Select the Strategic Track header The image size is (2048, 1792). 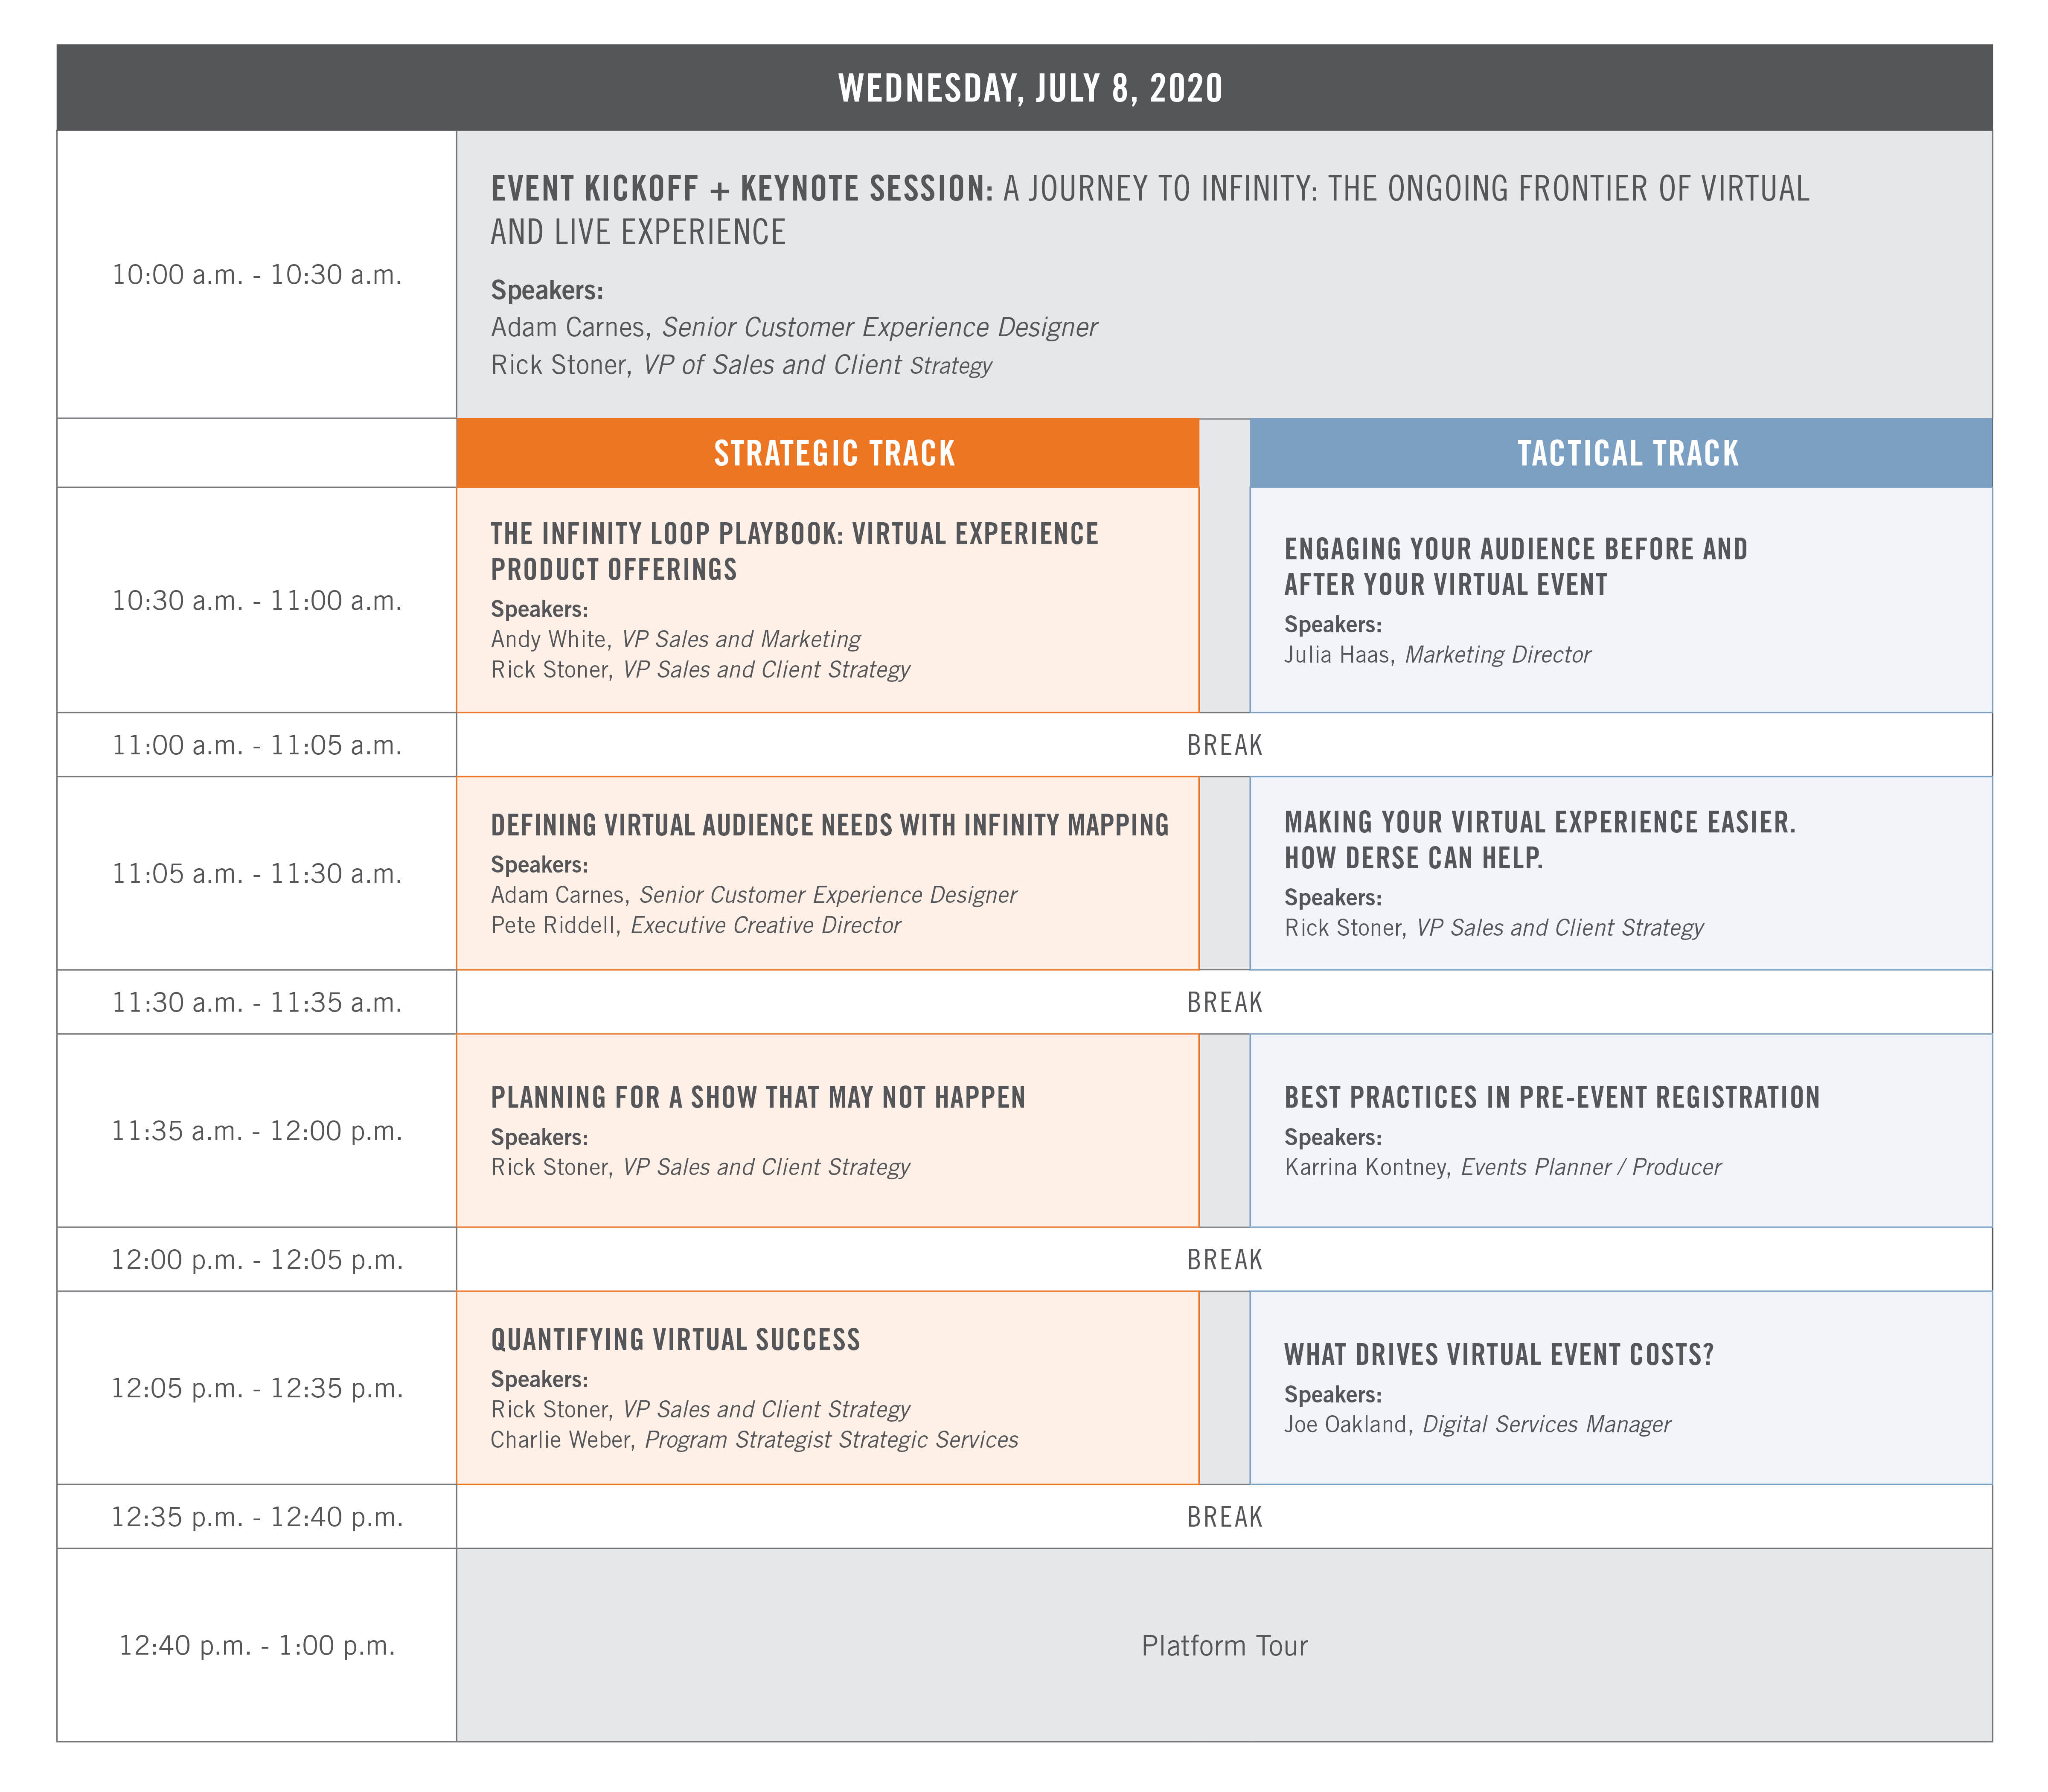834,454
